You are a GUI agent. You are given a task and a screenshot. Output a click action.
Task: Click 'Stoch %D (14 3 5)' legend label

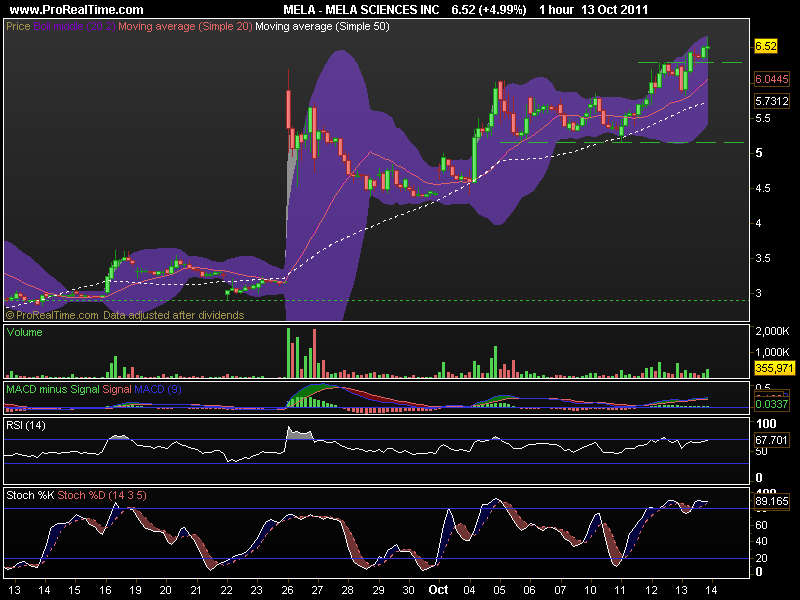click(x=102, y=495)
